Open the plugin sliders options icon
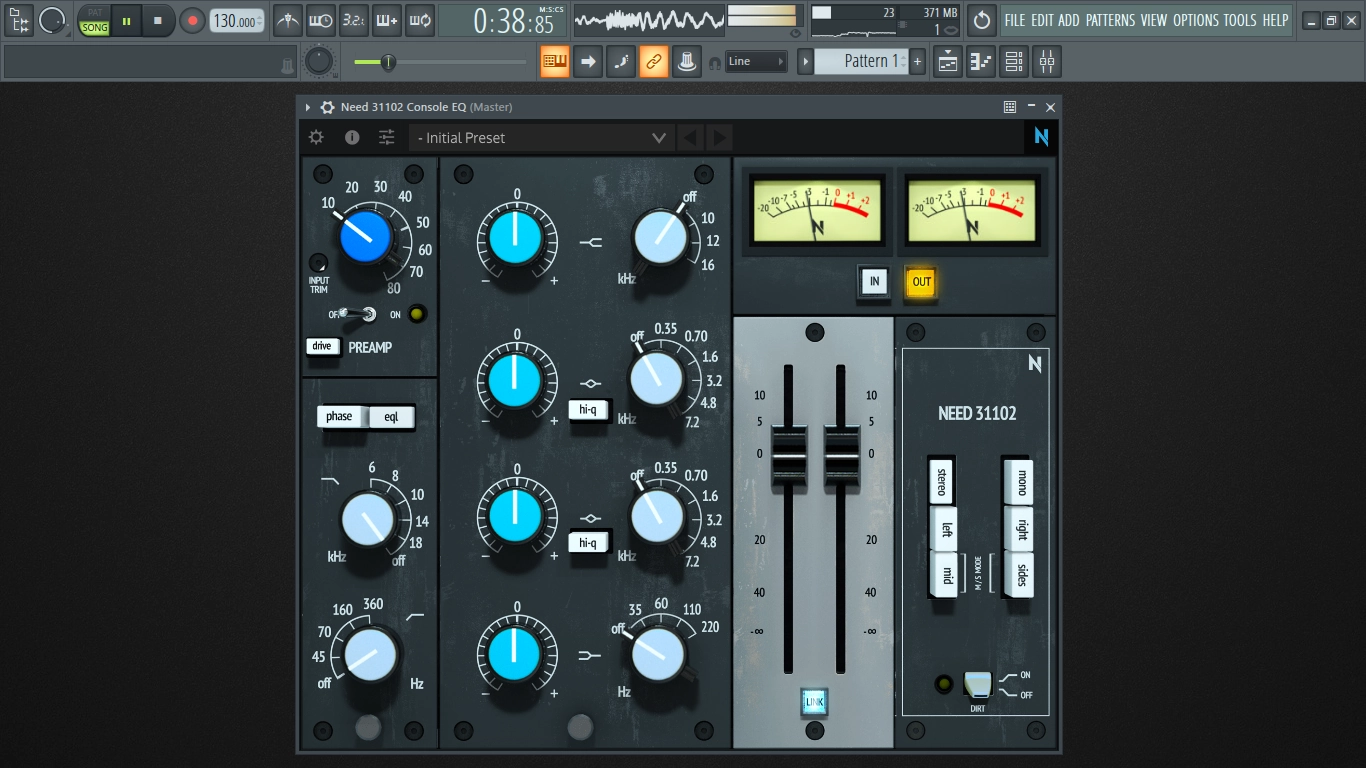 pyautogui.click(x=386, y=138)
